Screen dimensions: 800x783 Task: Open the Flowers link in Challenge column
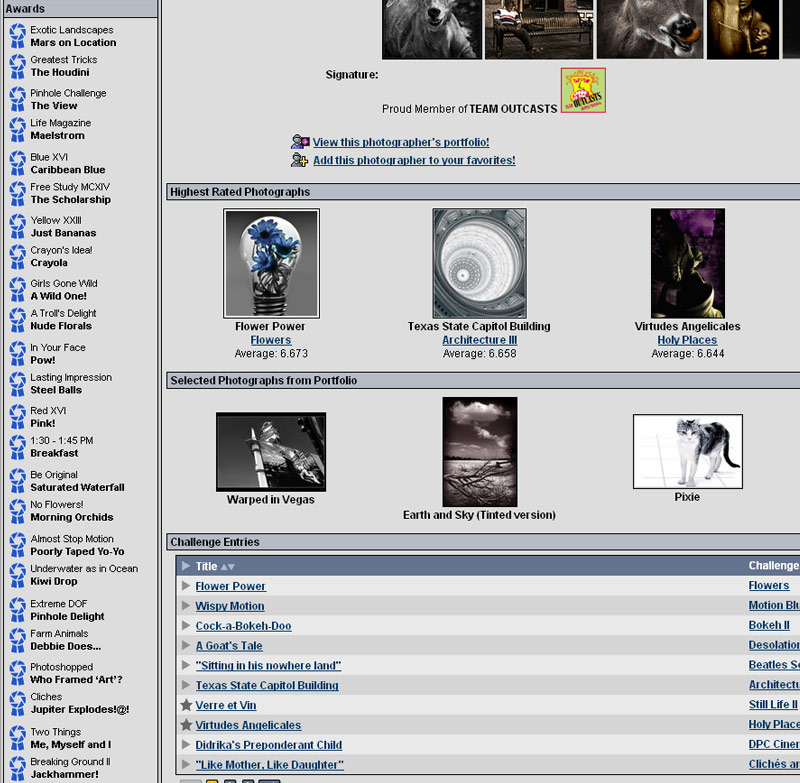coord(769,586)
